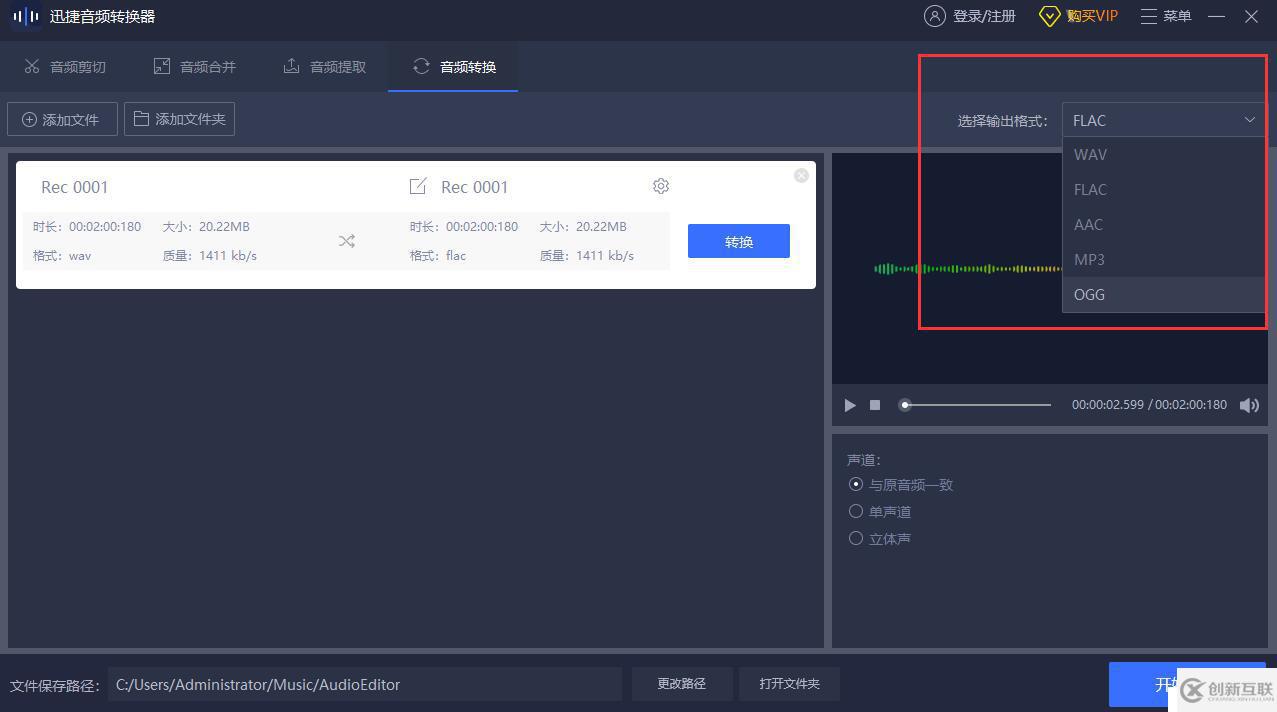This screenshot has width=1277, height=712.
Task: Choose OGG from the format list
Action: pyautogui.click(x=1164, y=294)
